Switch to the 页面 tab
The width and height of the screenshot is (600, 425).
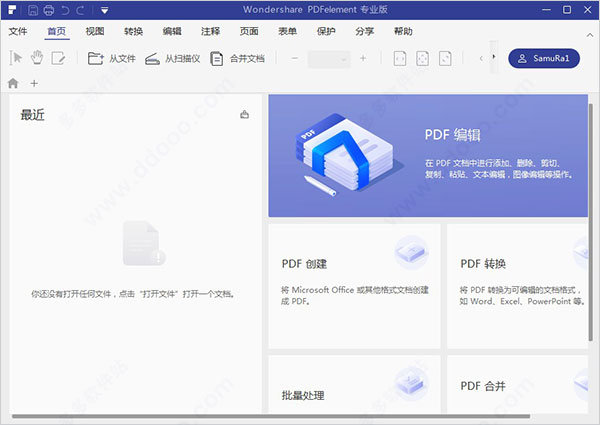[249, 31]
